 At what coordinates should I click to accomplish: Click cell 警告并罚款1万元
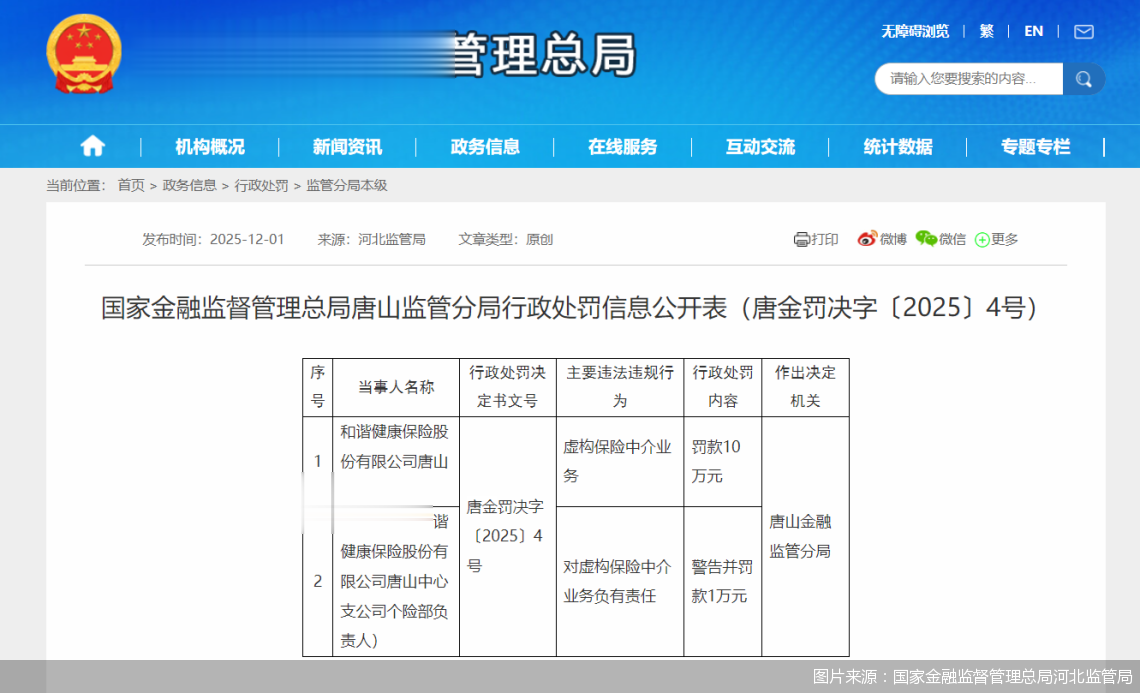(x=723, y=581)
